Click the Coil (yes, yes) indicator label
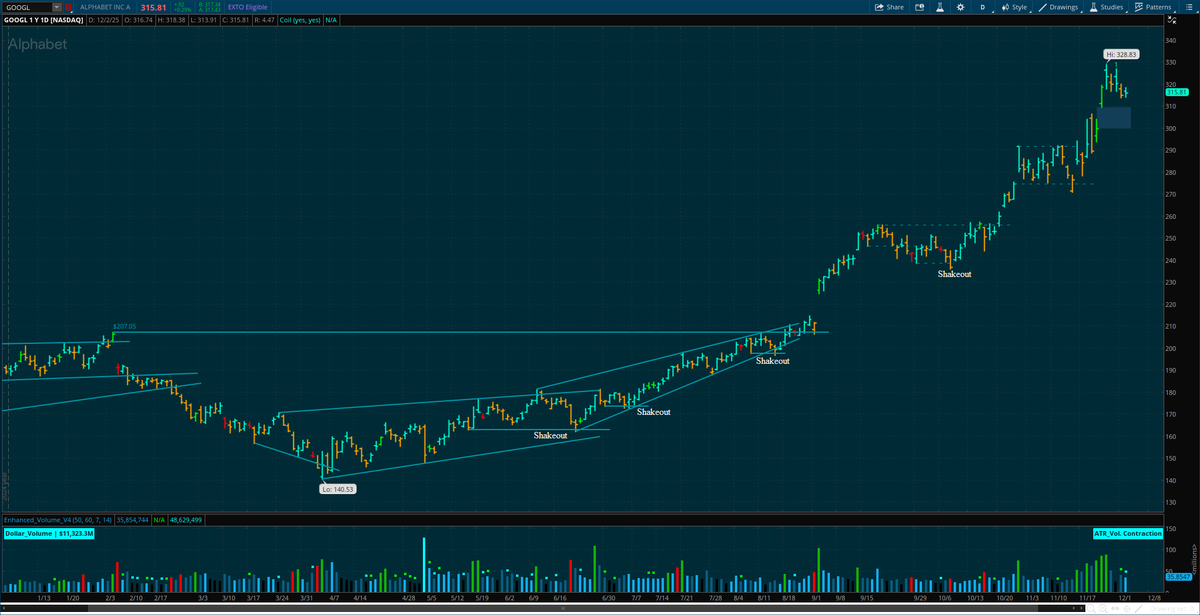The image size is (1200, 615). pos(300,18)
